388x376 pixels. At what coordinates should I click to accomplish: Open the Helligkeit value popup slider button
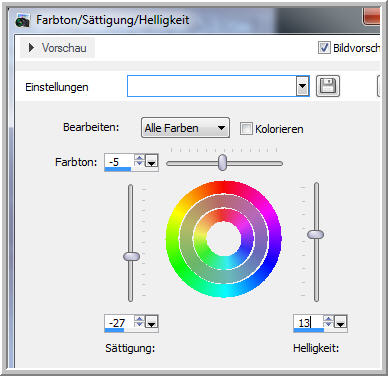point(341,322)
